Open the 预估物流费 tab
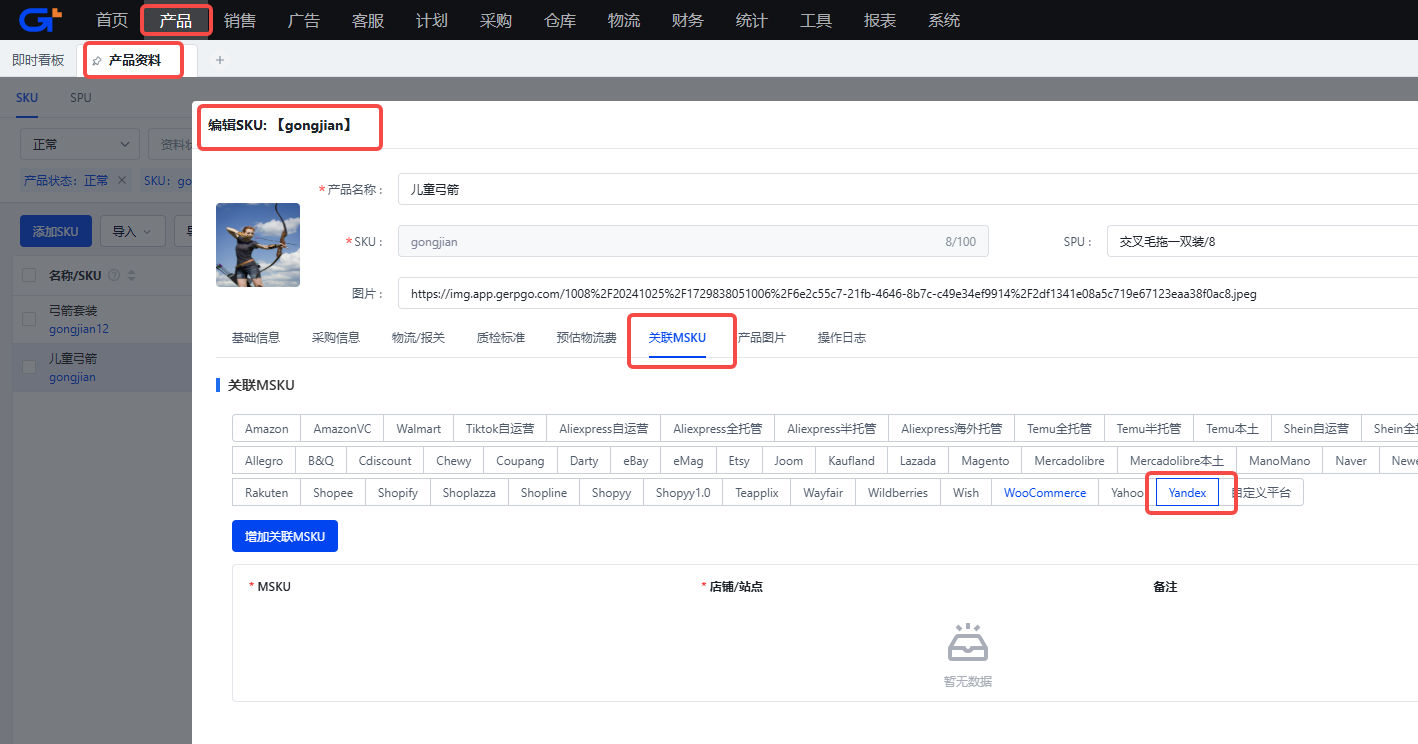 coord(587,338)
